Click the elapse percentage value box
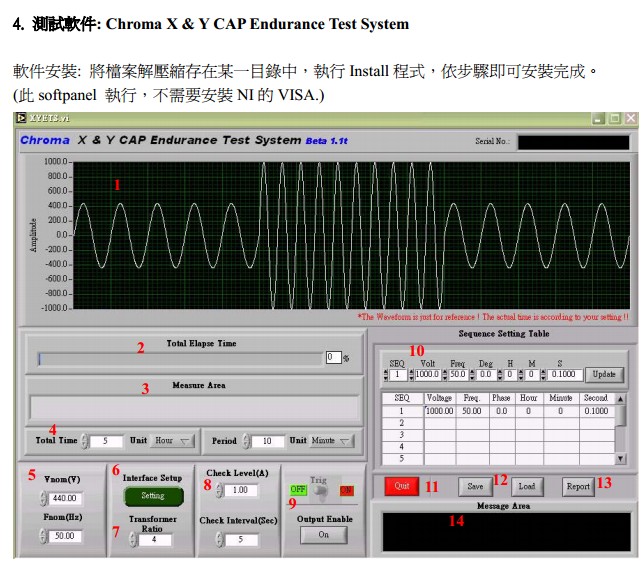 click(x=333, y=357)
